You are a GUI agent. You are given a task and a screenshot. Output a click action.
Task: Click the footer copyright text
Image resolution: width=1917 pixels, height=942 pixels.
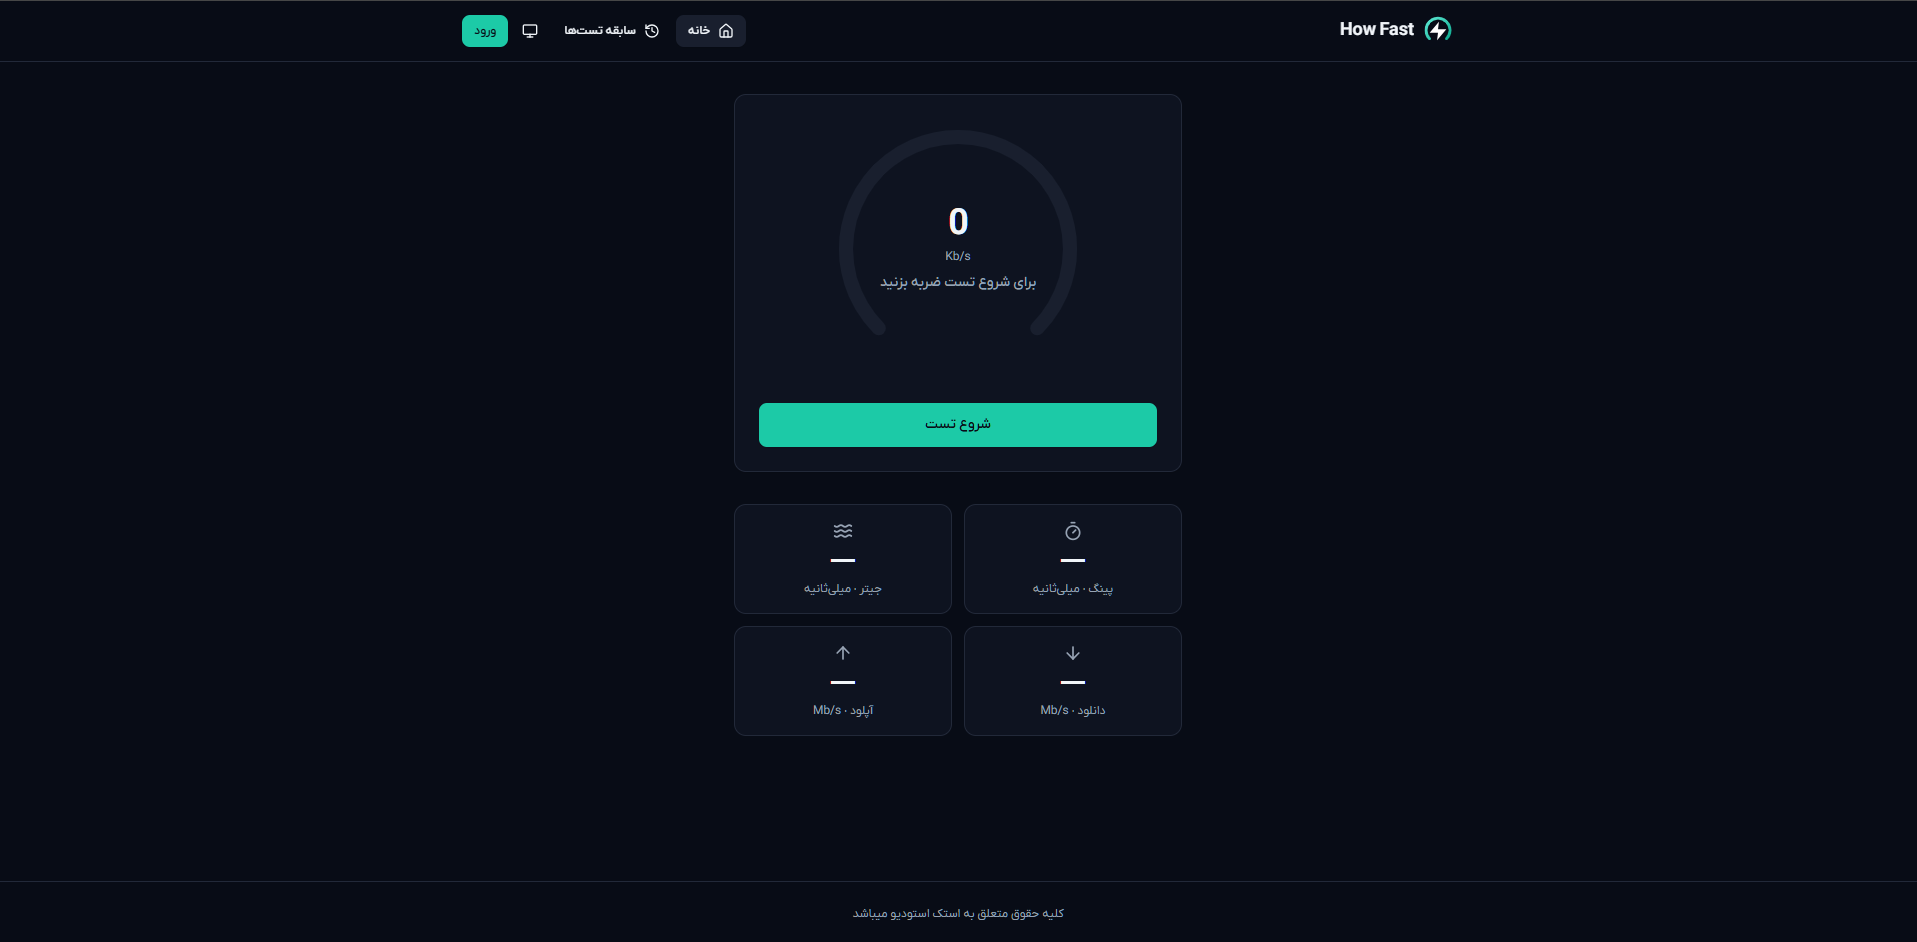tap(958, 913)
